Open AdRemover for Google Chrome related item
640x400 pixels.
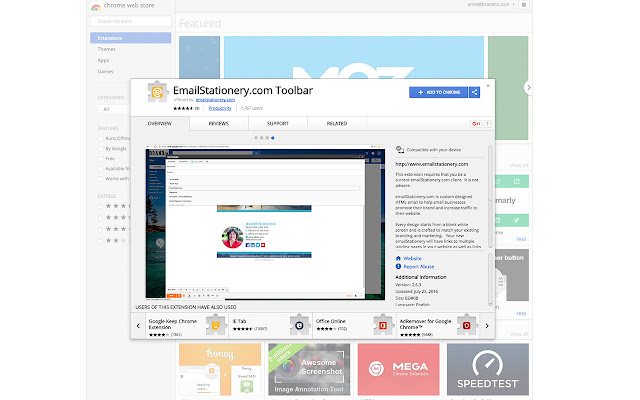[x=438, y=326]
